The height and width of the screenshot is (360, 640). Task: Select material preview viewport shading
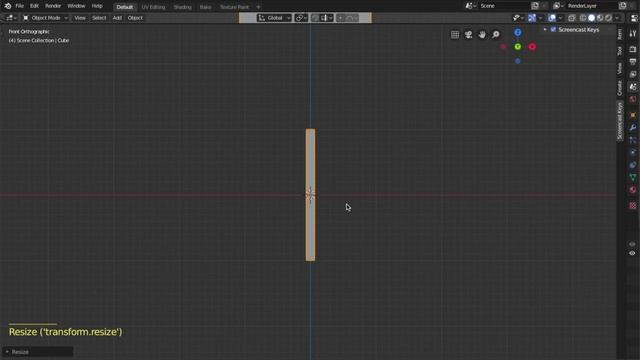[x=600, y=18]
